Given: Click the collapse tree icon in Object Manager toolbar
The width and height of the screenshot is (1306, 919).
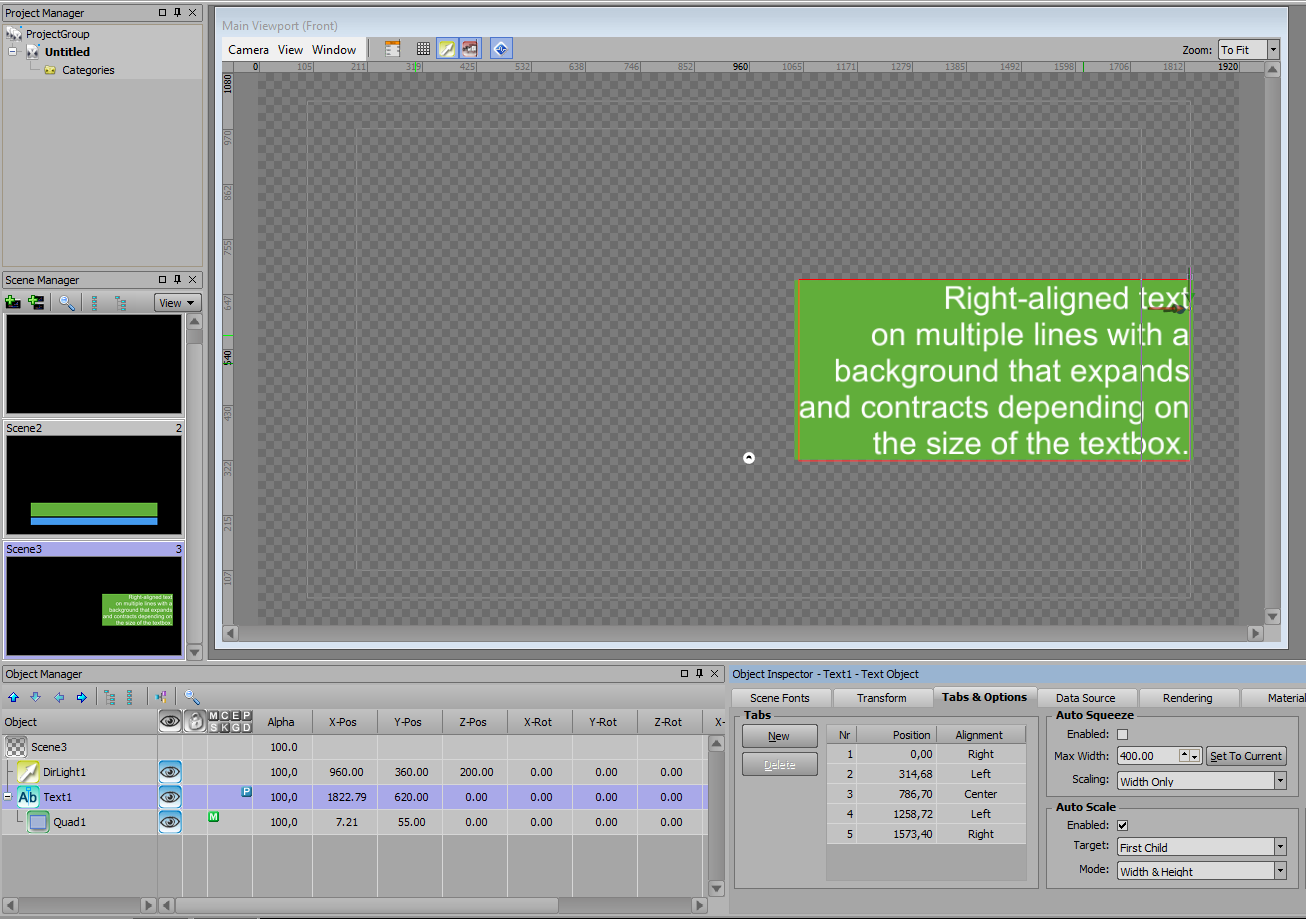Looking at the screenshot, I should click(x=130, y=697).
